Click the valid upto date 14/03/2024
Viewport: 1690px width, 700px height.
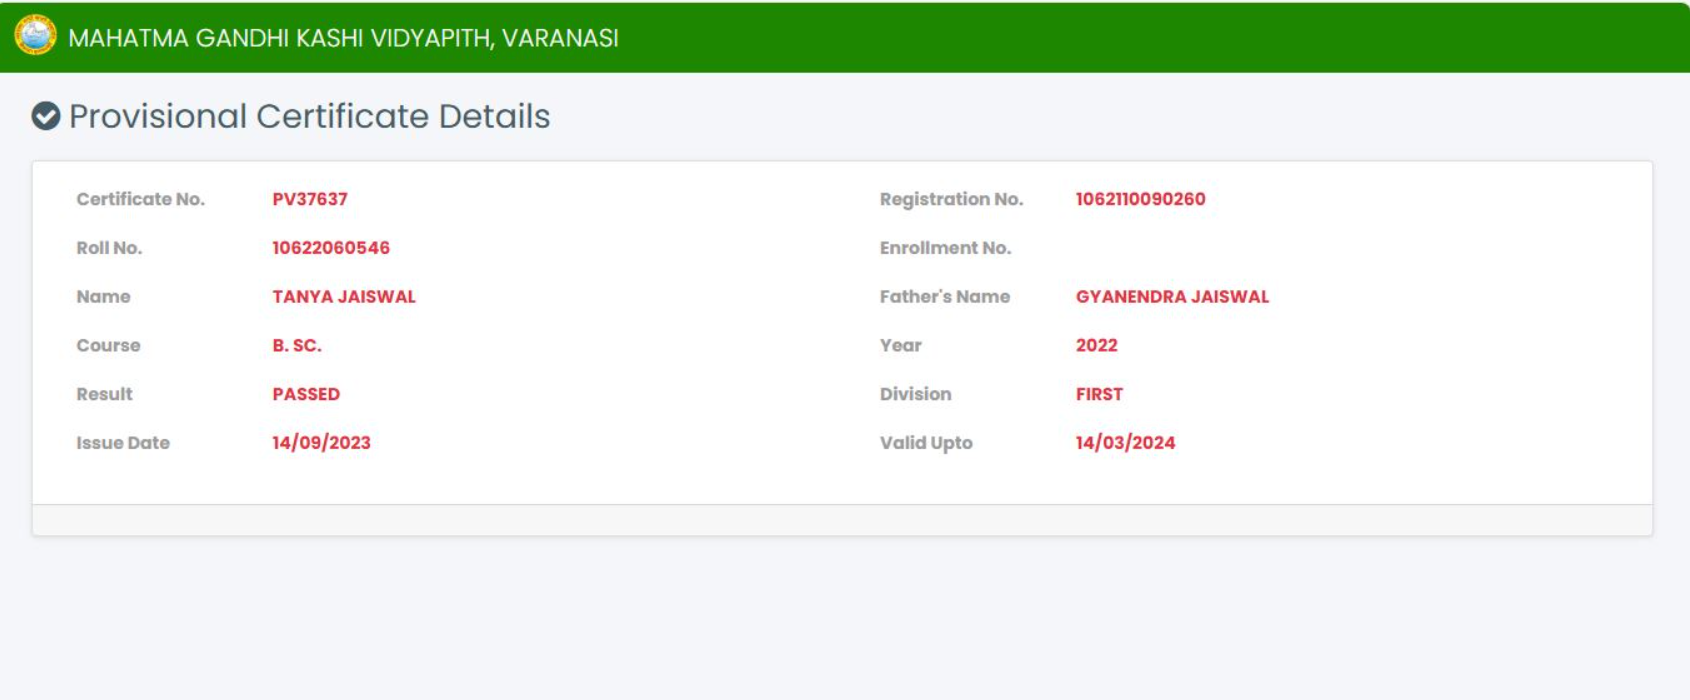click(x=1125, y=443)
